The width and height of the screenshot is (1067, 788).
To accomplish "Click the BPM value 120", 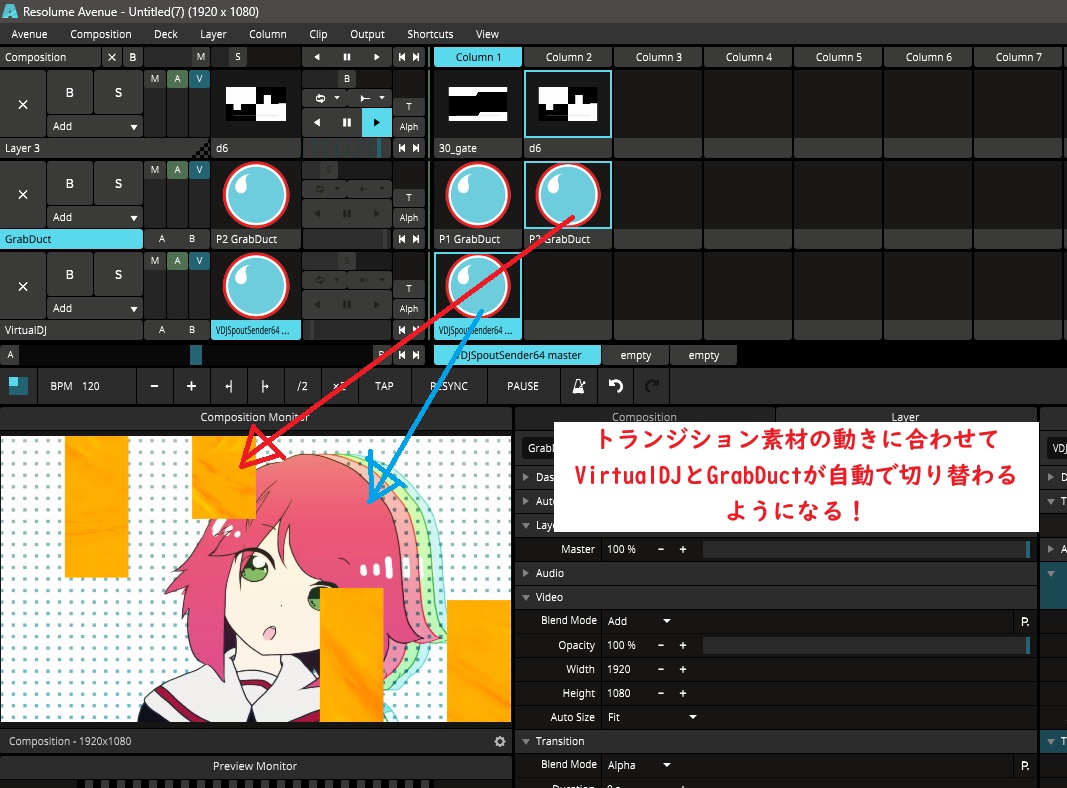I will pos(91,386).
